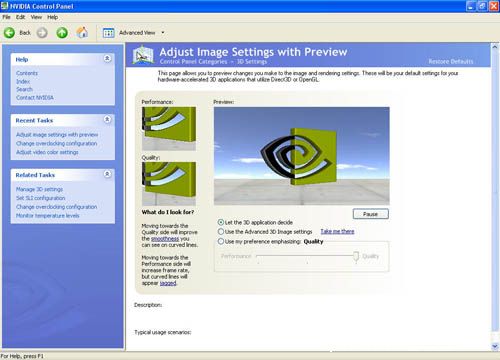Click the Quality sample thumbnail
Viewport: 500px width, 360px height.
(169, 184)
